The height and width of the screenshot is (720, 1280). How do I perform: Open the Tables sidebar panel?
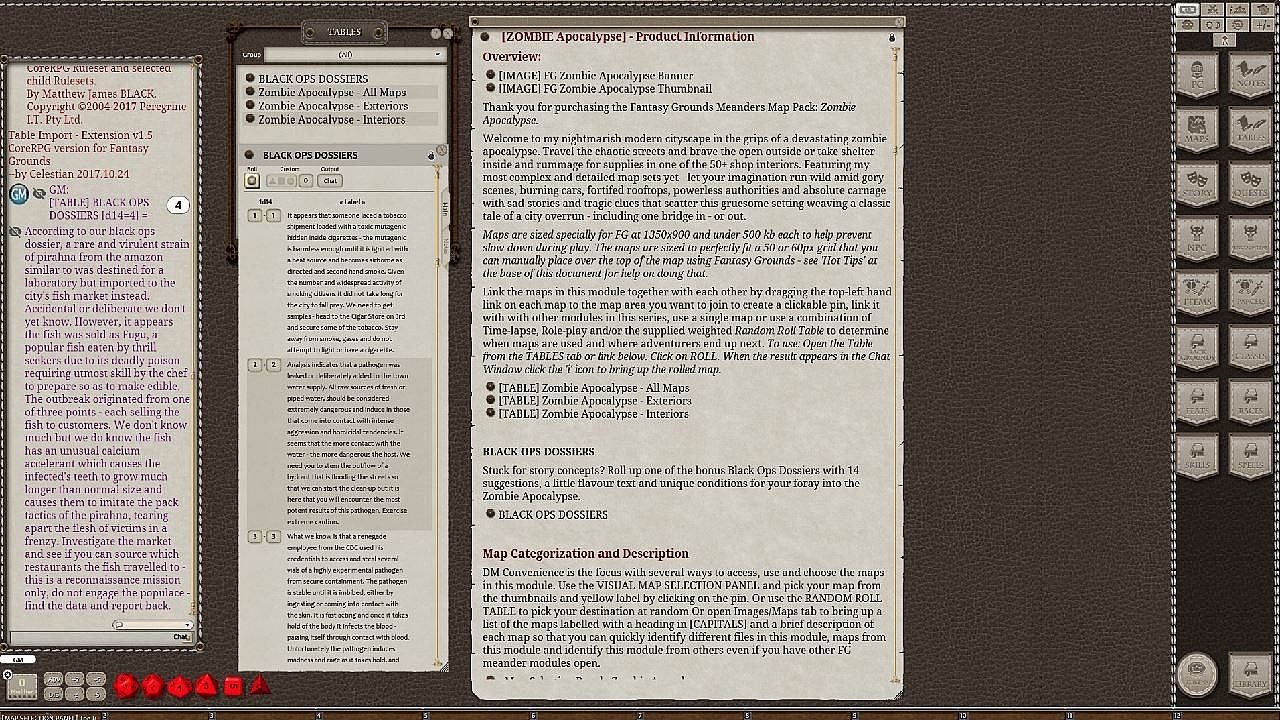[x=1249, y=130]
